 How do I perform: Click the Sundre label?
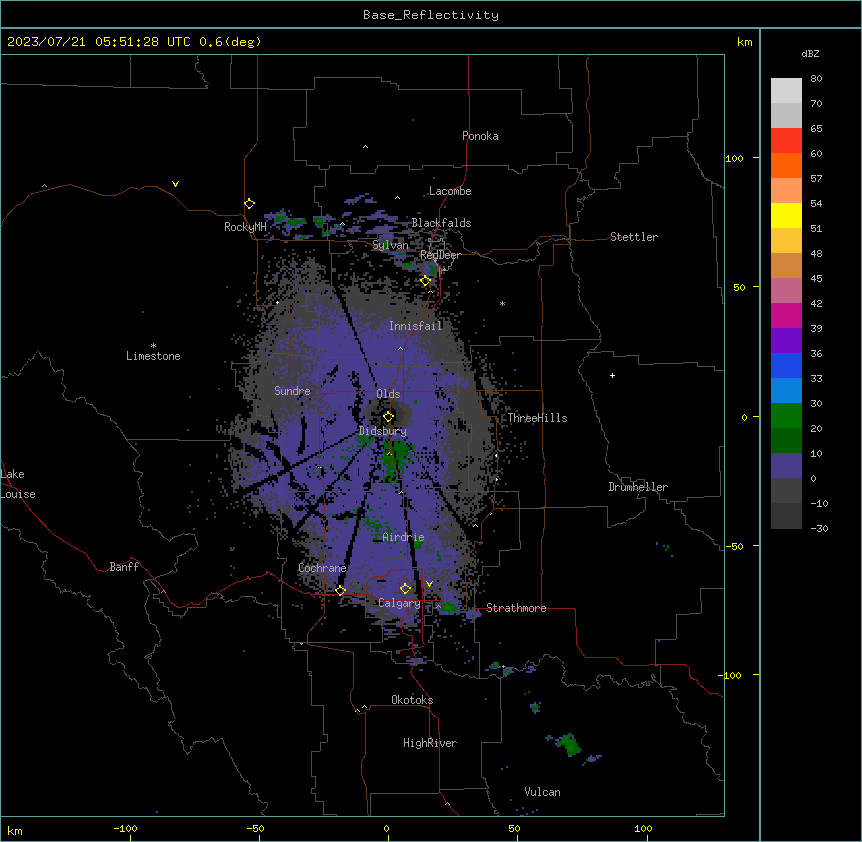click(292, 391)
